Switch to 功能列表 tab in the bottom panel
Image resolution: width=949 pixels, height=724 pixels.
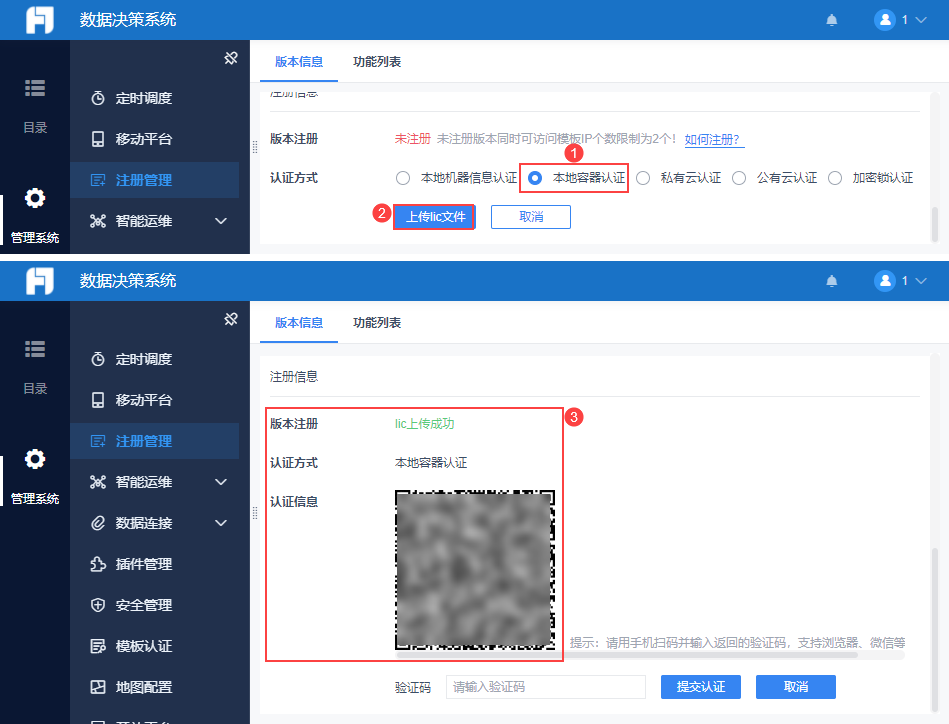click(377, 323)
